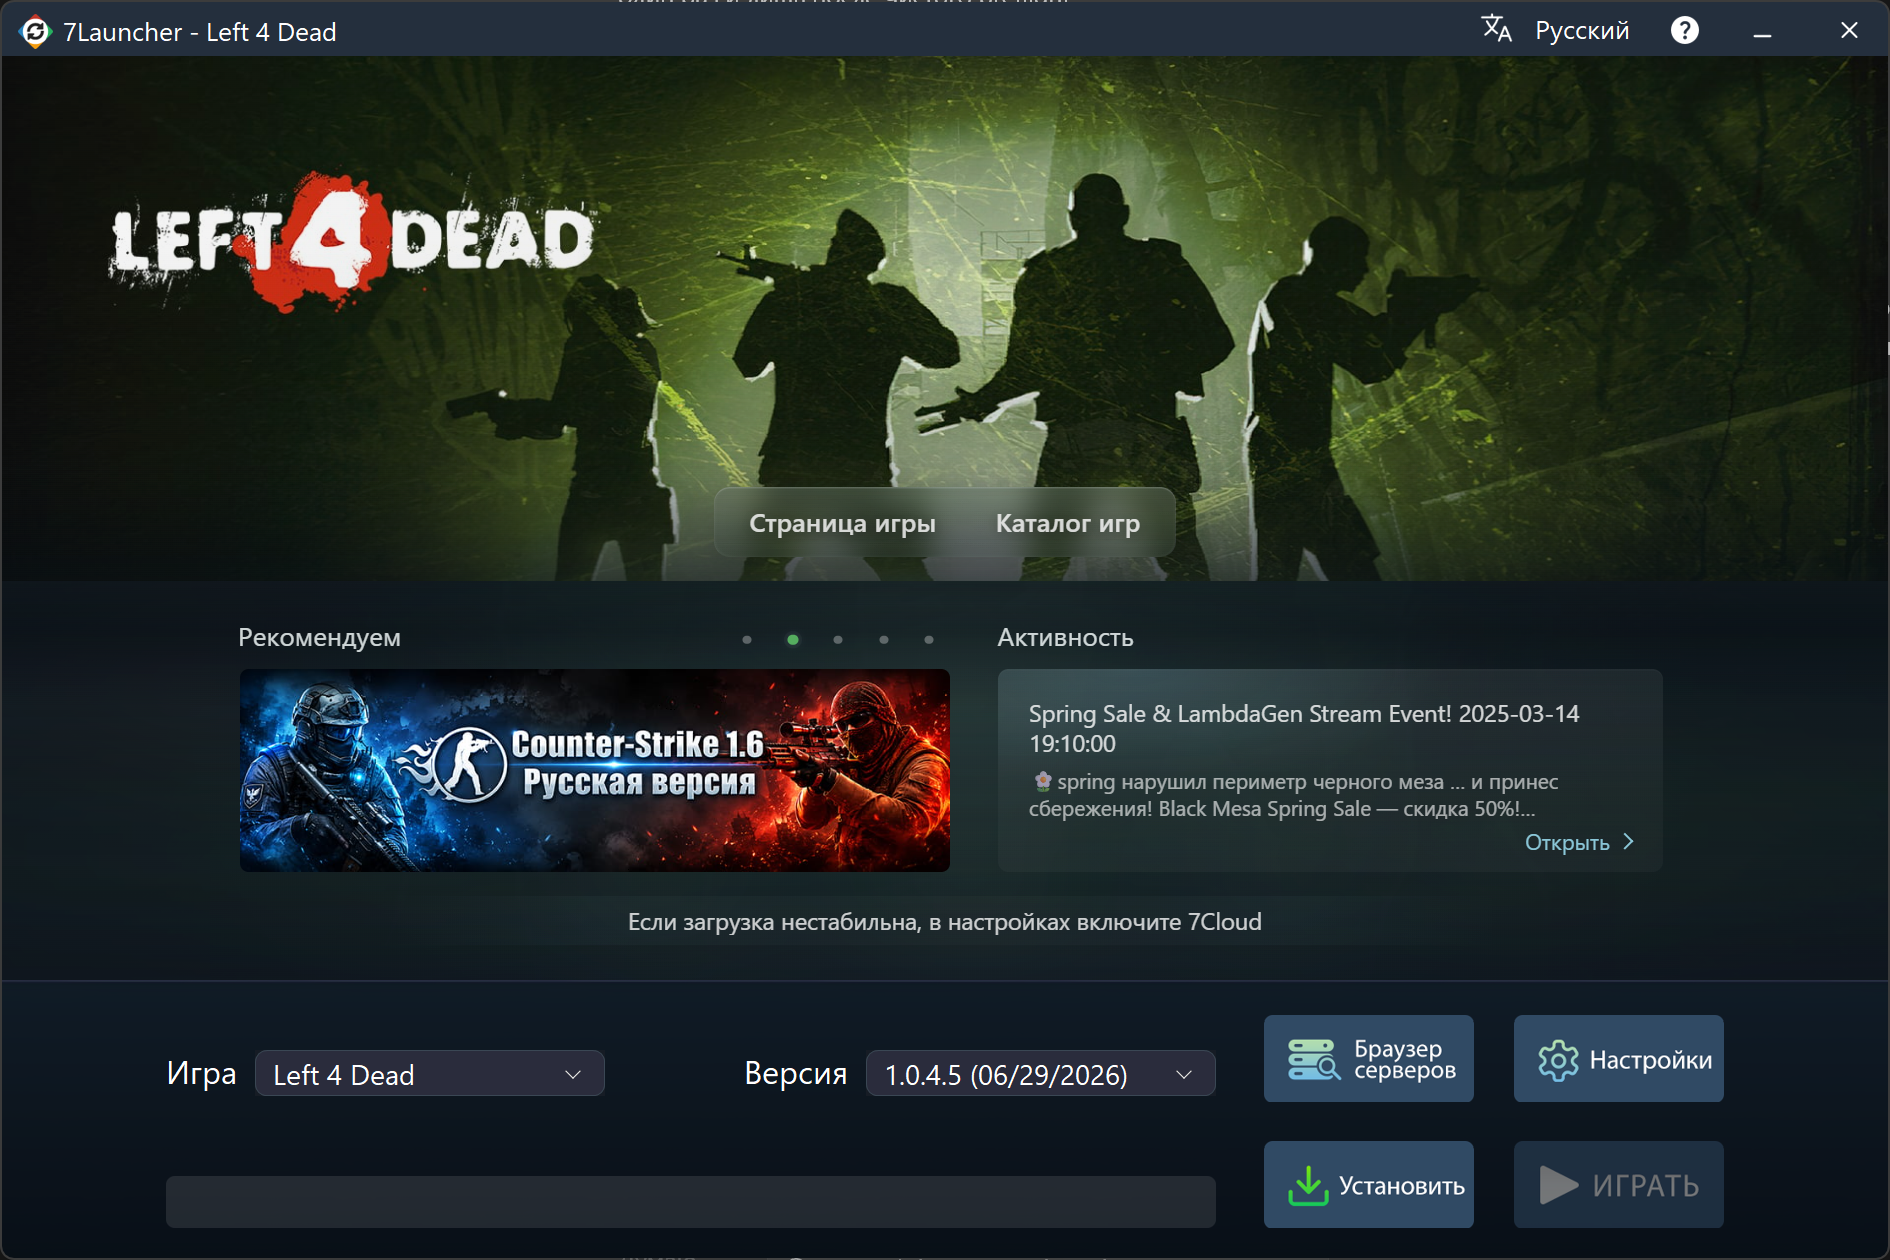Viewport: 1890px width, 1260px height.
Task: Select the third carousel dot
Action: pos(838,640)
